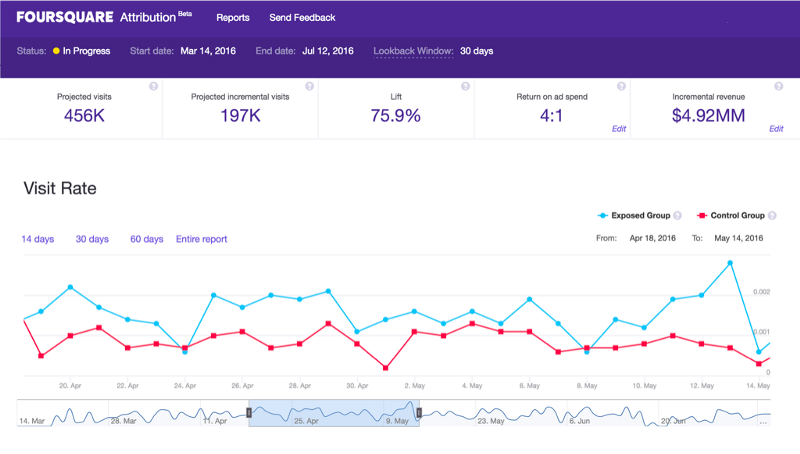Click the help icon on Return on ad spend card

pos(621,86)
